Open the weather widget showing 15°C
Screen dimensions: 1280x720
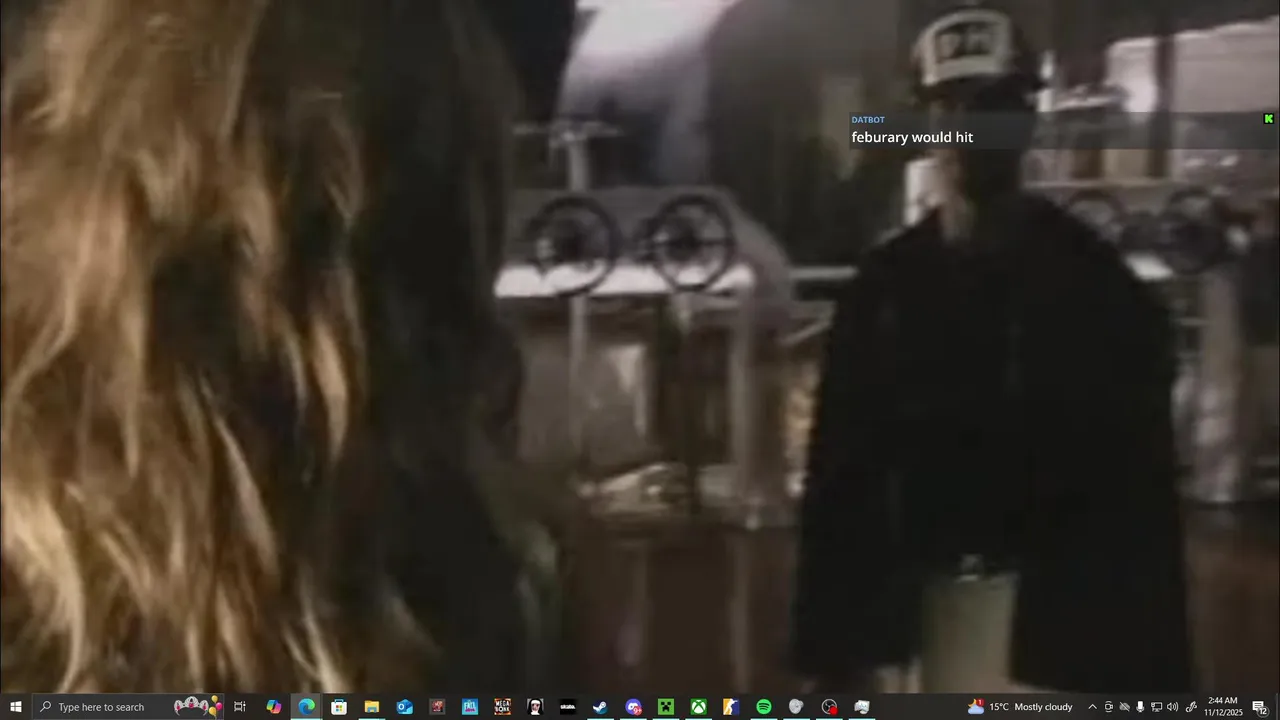1019,707
